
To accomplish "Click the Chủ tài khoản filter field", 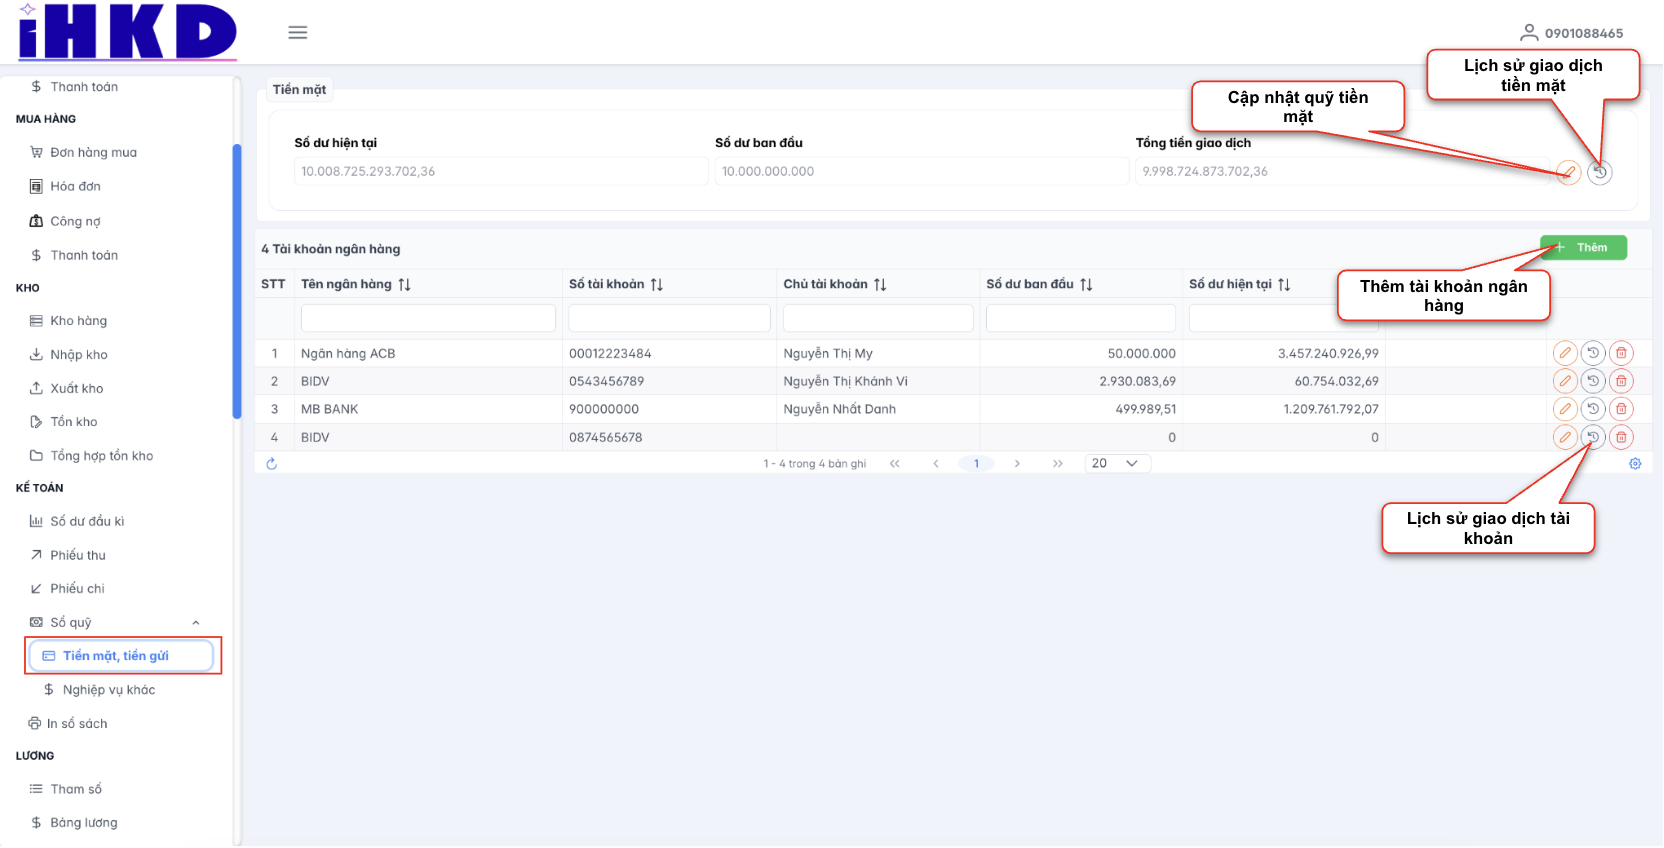I will 877,318.
